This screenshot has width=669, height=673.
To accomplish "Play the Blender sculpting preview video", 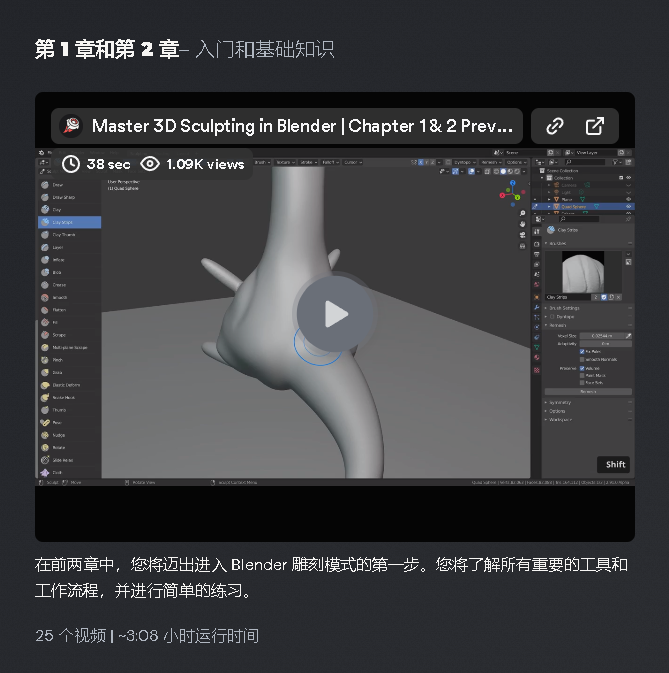I will (x=335, y=314).
